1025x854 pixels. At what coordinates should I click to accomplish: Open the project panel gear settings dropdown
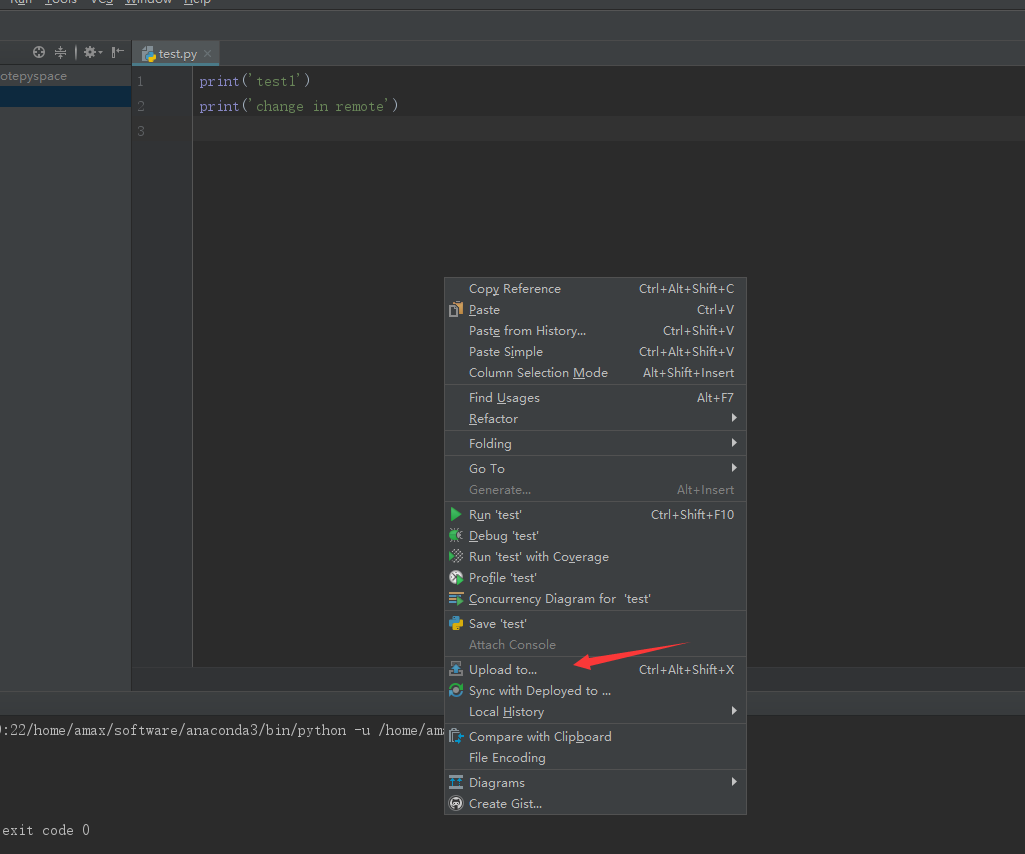coord(92,52)
